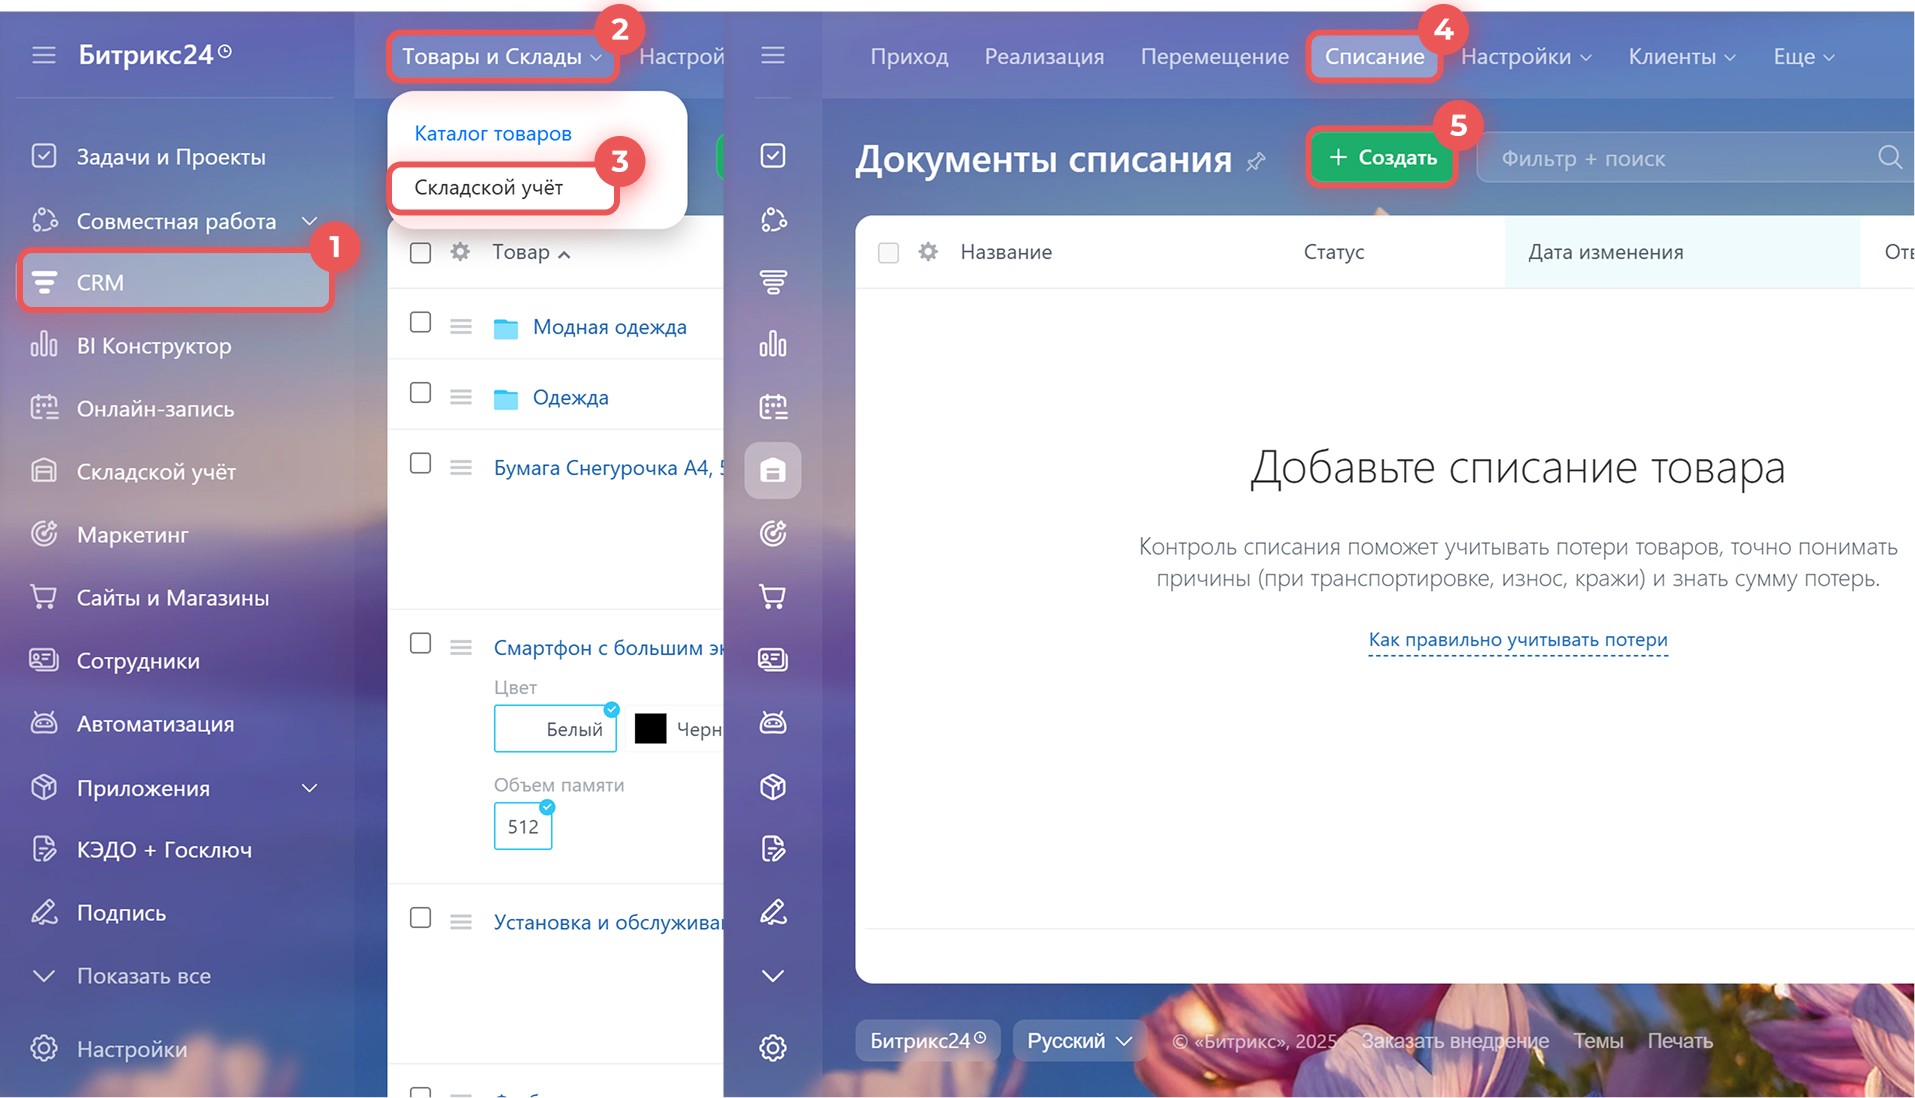
Task: Toggle the select-all checkbox in Товар header
Action: coord(421,253)
